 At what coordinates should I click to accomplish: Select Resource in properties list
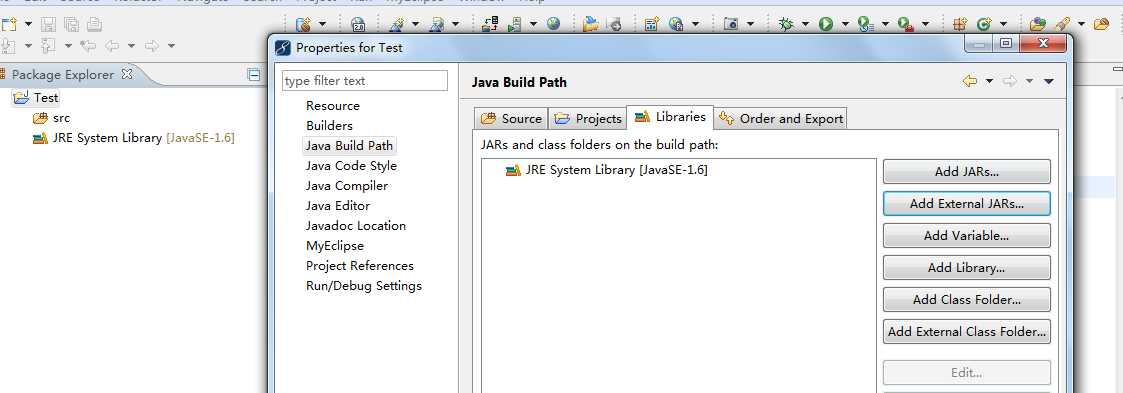(x=332, y=105)
